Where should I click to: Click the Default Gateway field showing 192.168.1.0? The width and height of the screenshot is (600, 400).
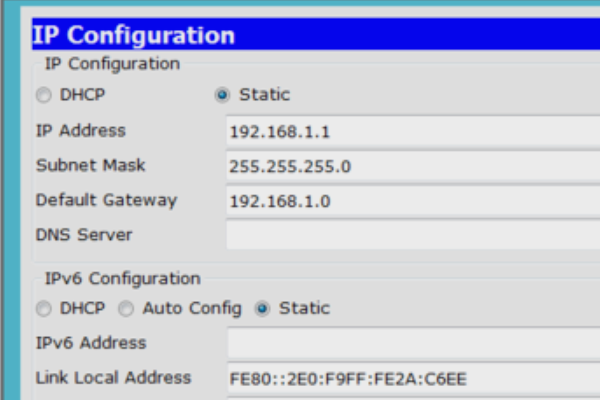coord(410,201)
